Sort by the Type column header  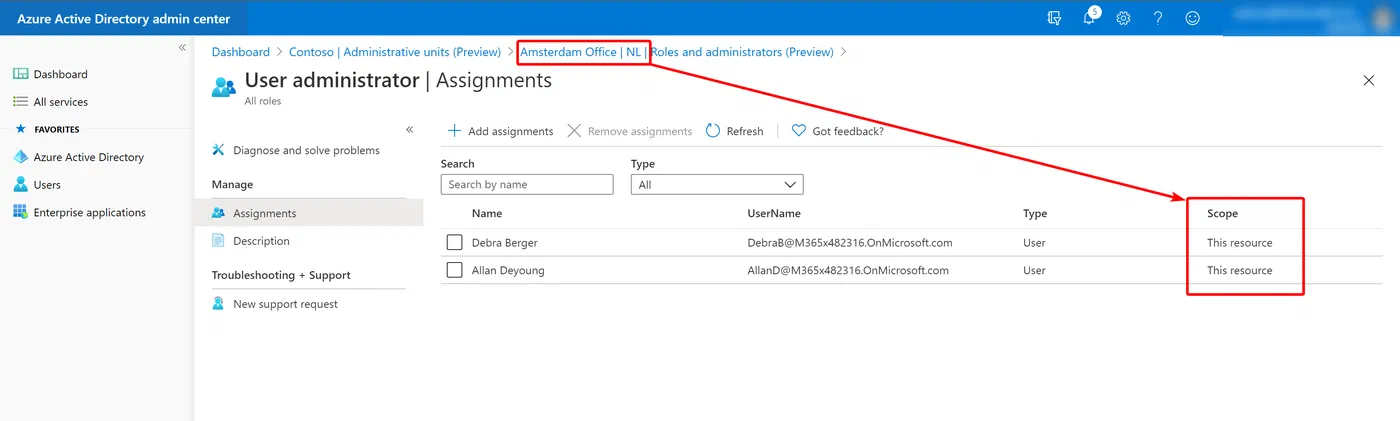1035,213
